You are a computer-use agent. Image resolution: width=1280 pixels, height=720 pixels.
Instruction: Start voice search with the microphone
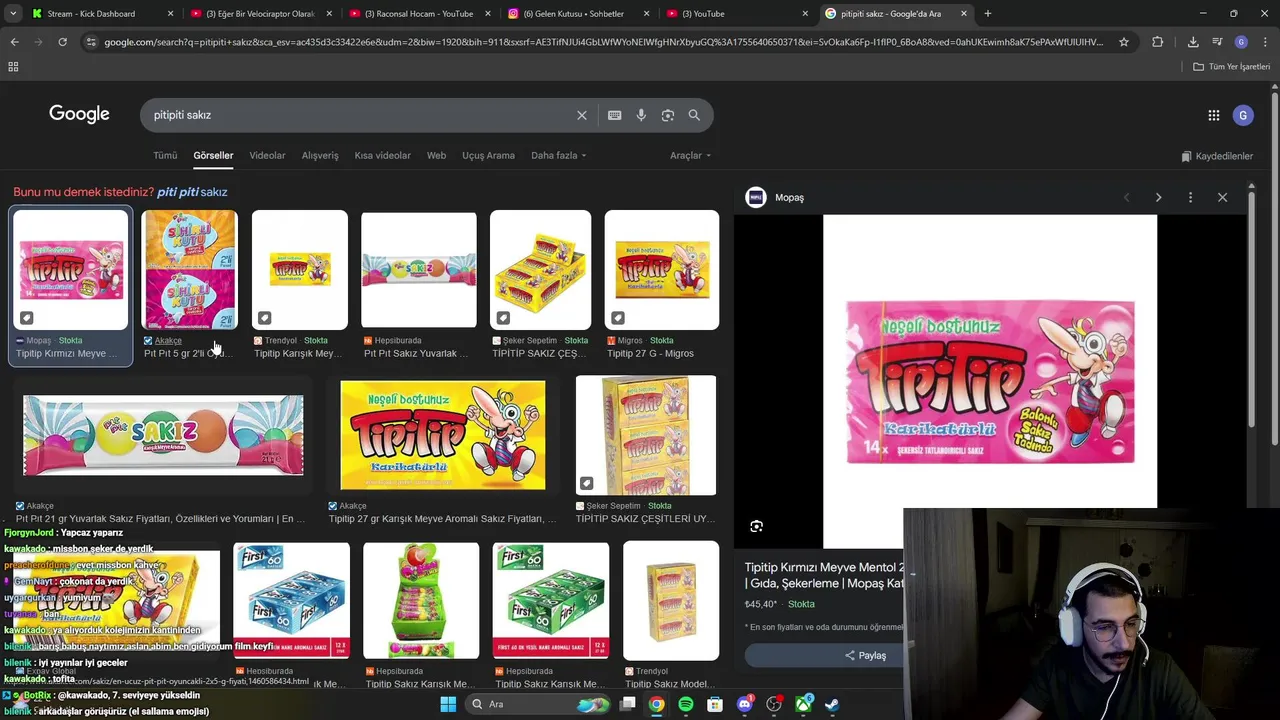pyautogui.click(x=641, y=115)
